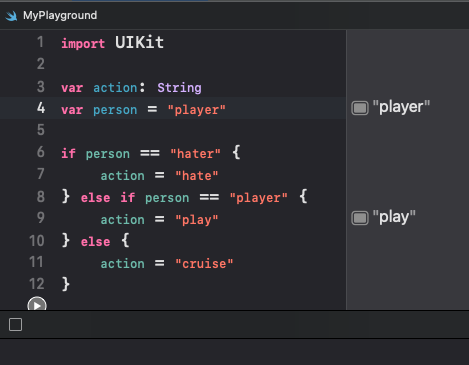Screen dimensions: 469x365
Task: Open Quick Look for the "play" result
Action: click(360, 218)
